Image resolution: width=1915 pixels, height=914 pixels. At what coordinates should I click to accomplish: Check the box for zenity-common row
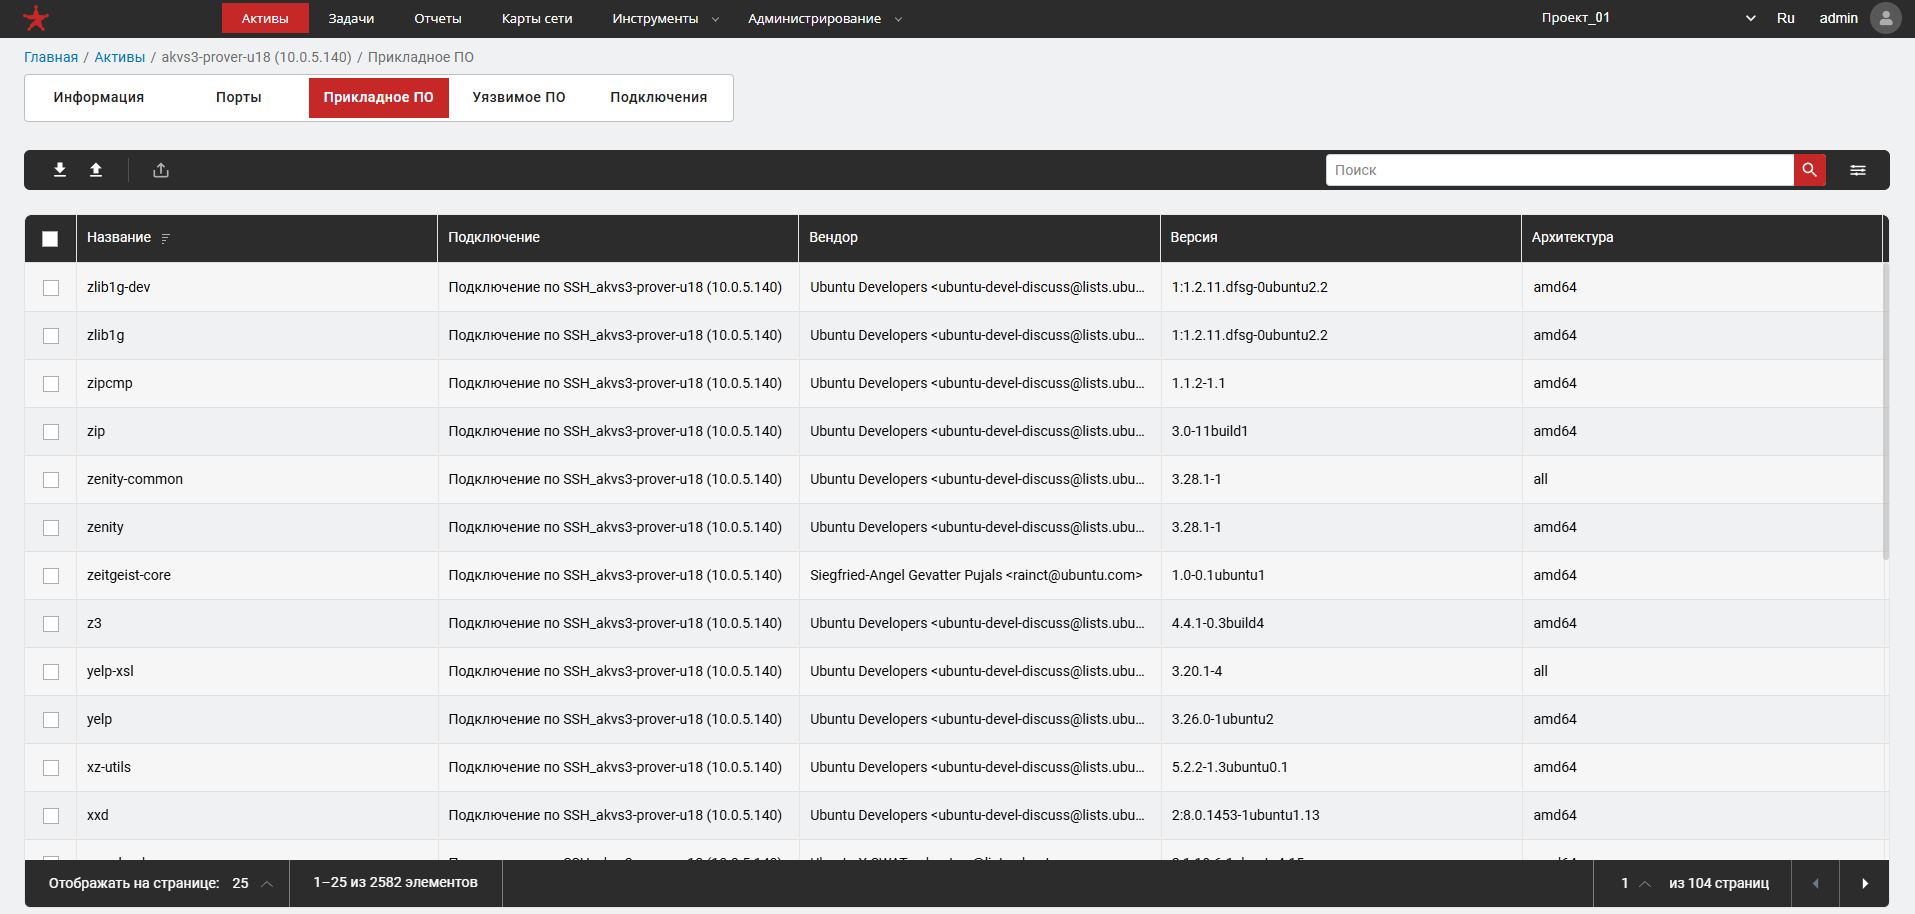[51, 480]
